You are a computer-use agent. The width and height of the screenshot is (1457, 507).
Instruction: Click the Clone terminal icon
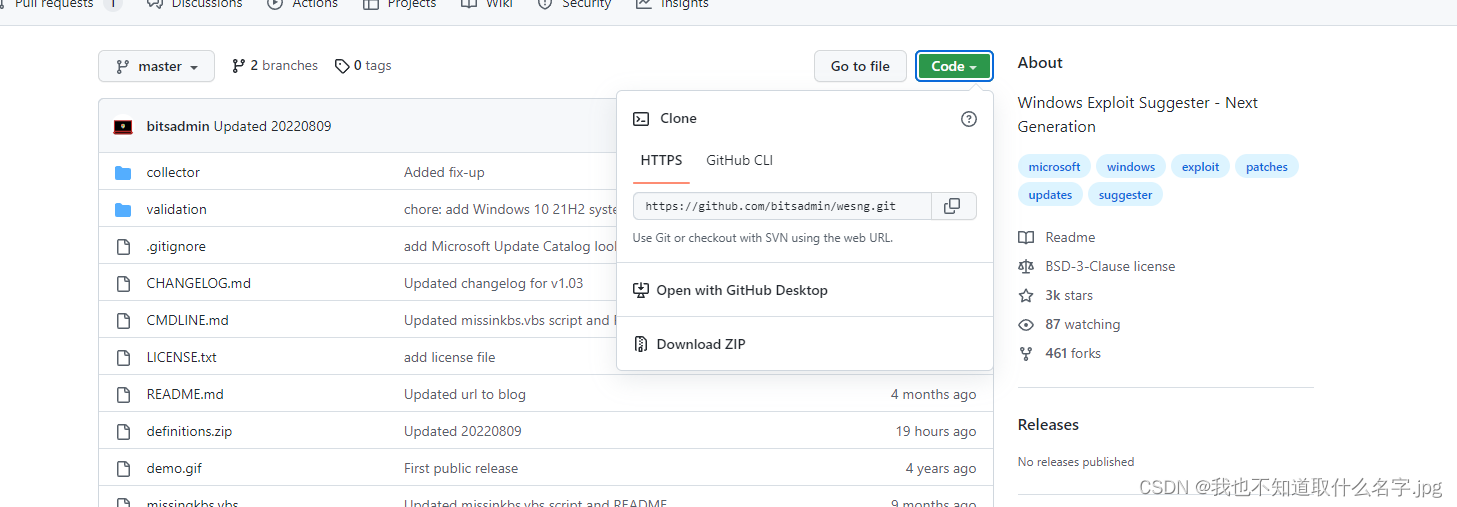click(x=641, y=118)
